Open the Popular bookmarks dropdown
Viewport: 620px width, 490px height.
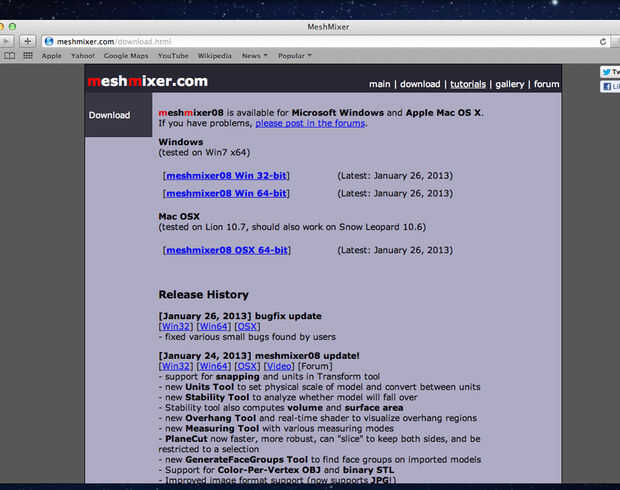pos(295,56)
